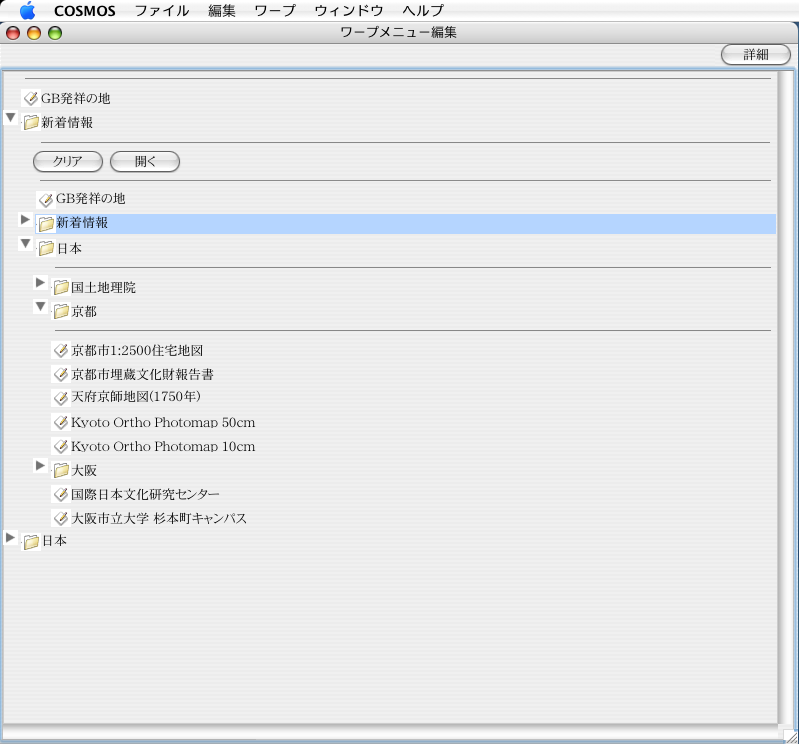799x744 pixels.
Task: Click the GB発祥の地 bookmark icon directly below 開く button
Action: point(46,200)
